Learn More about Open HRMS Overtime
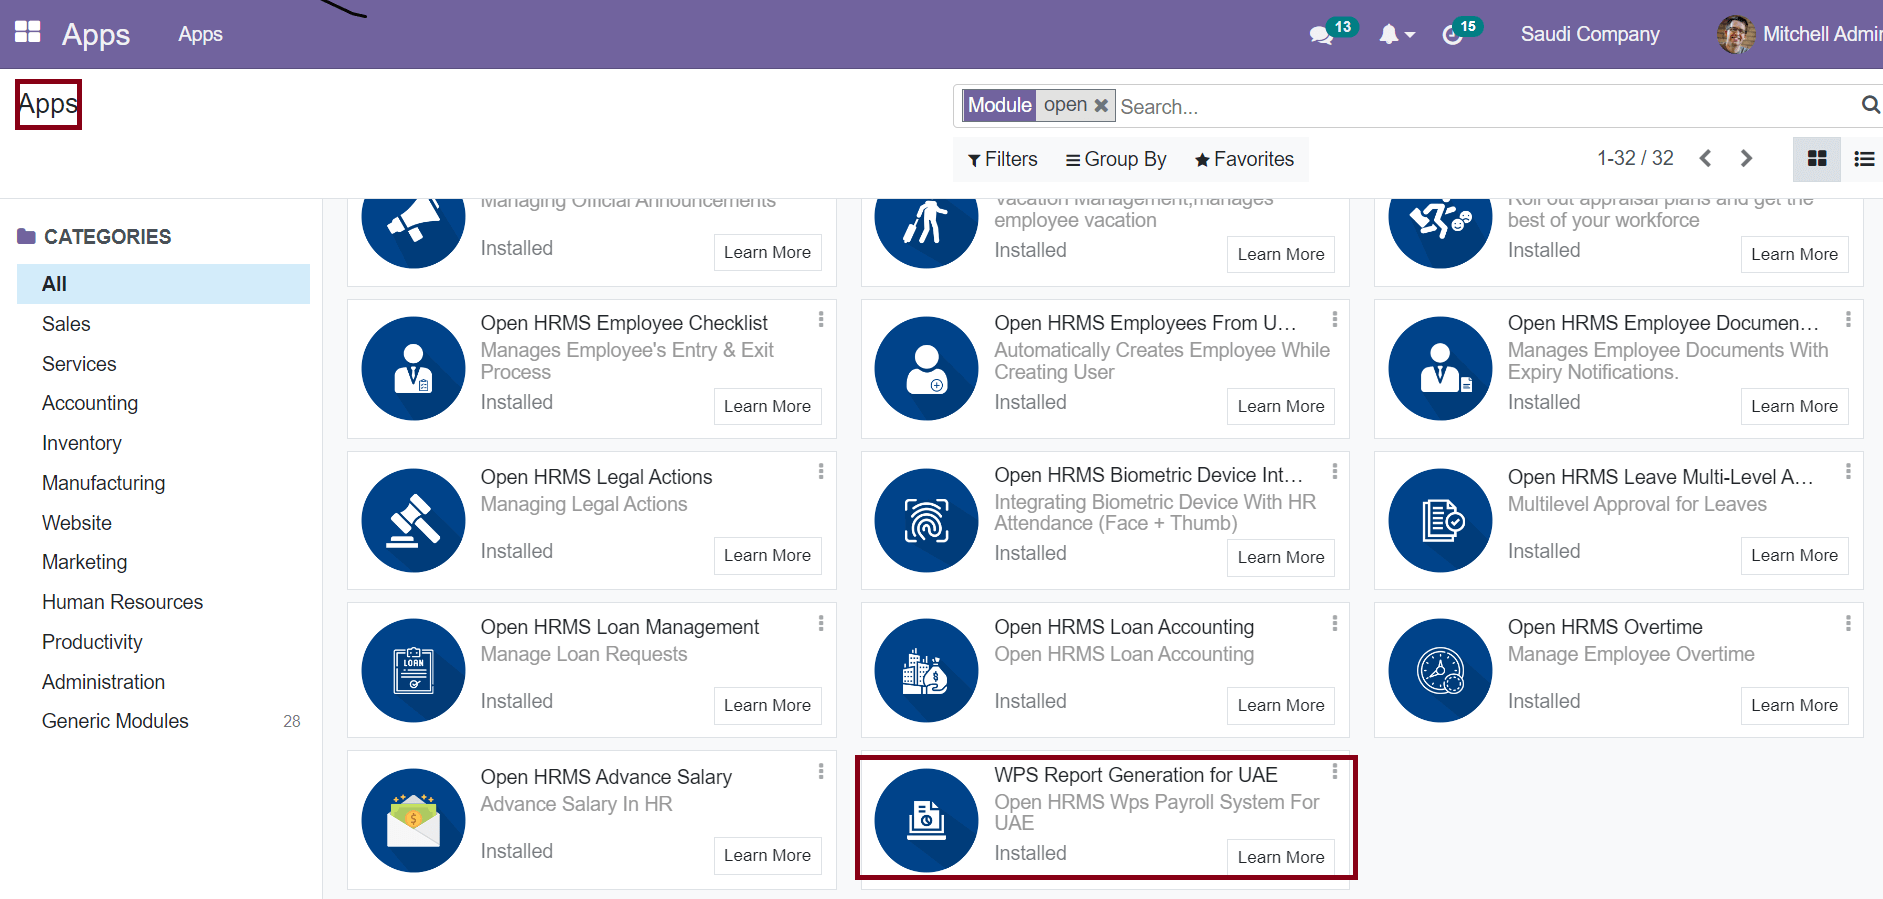Screen dimensions: 1883x899 (x=1795, y=705)
